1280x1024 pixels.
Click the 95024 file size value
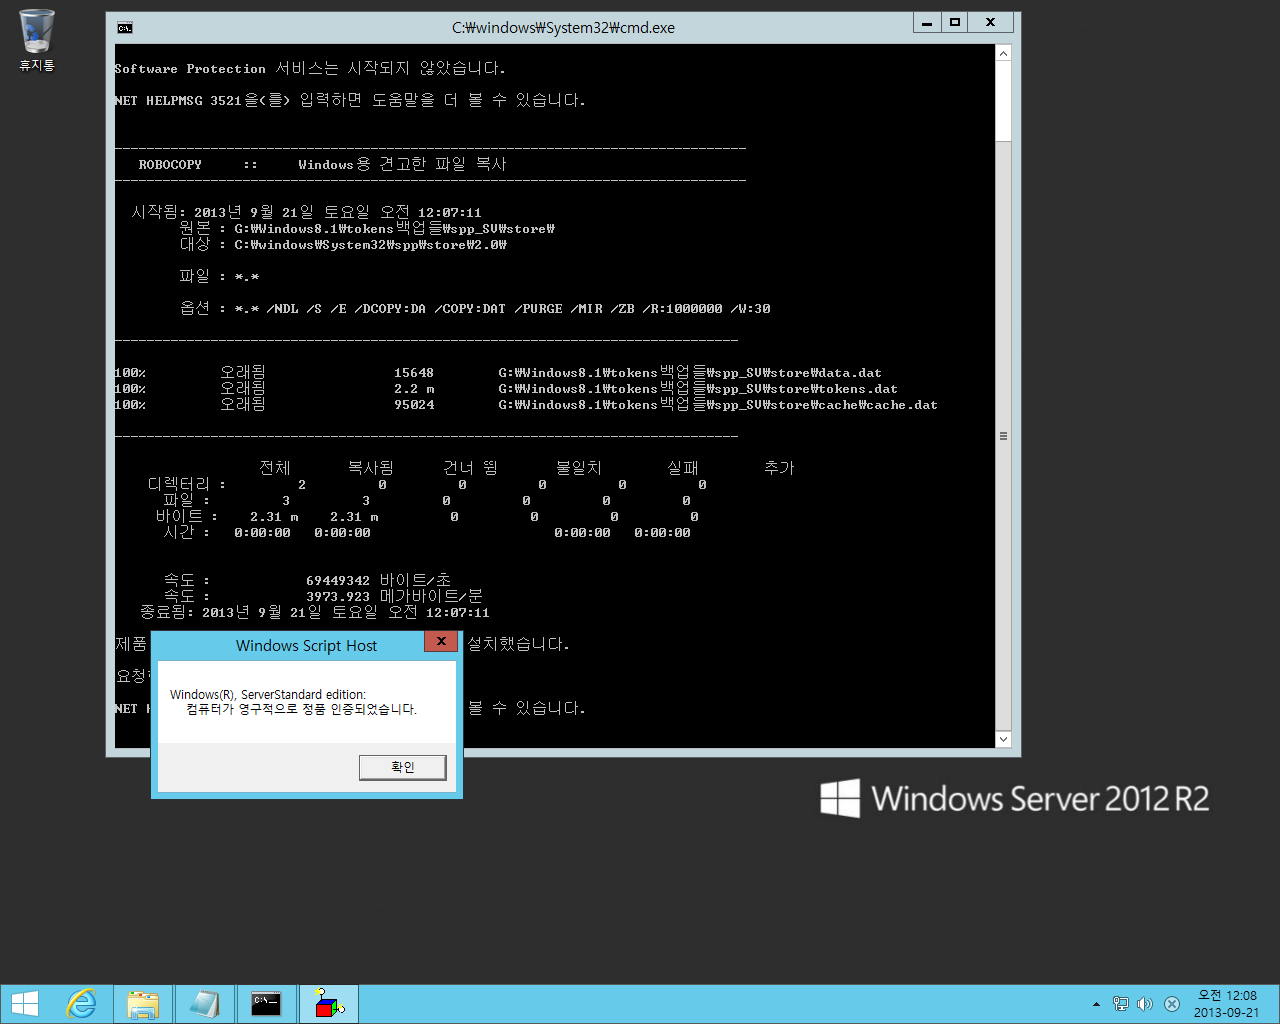coord(414,405)
